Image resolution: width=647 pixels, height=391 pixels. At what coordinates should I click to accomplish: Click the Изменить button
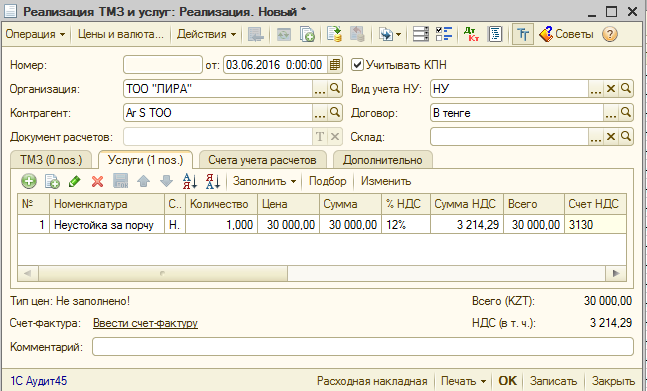(x=386, y=181)
